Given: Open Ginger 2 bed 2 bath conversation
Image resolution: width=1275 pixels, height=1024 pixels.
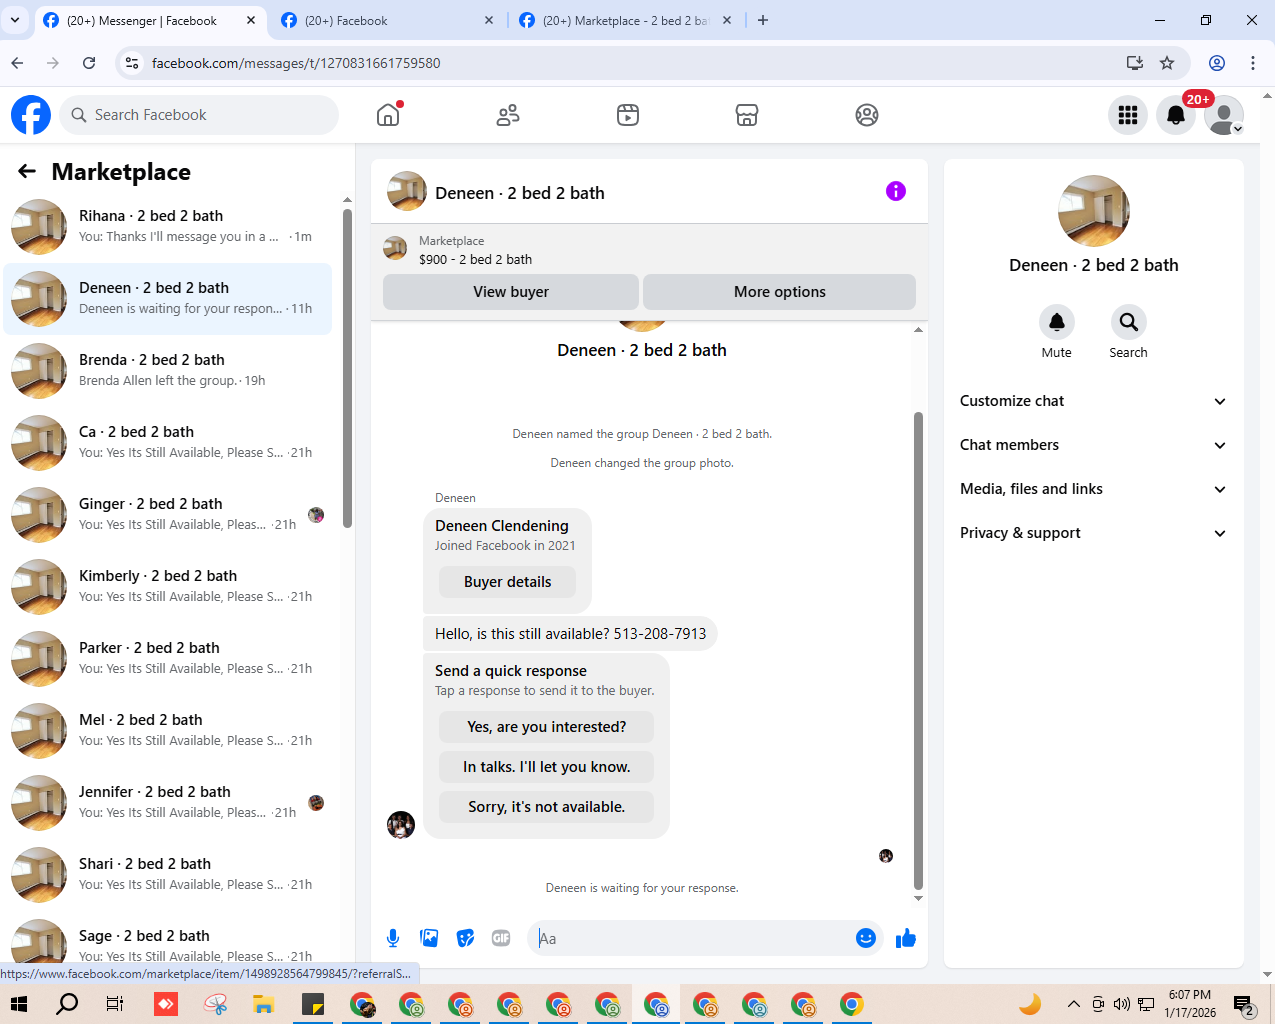Looking at the screenshot, I should 168,515.
